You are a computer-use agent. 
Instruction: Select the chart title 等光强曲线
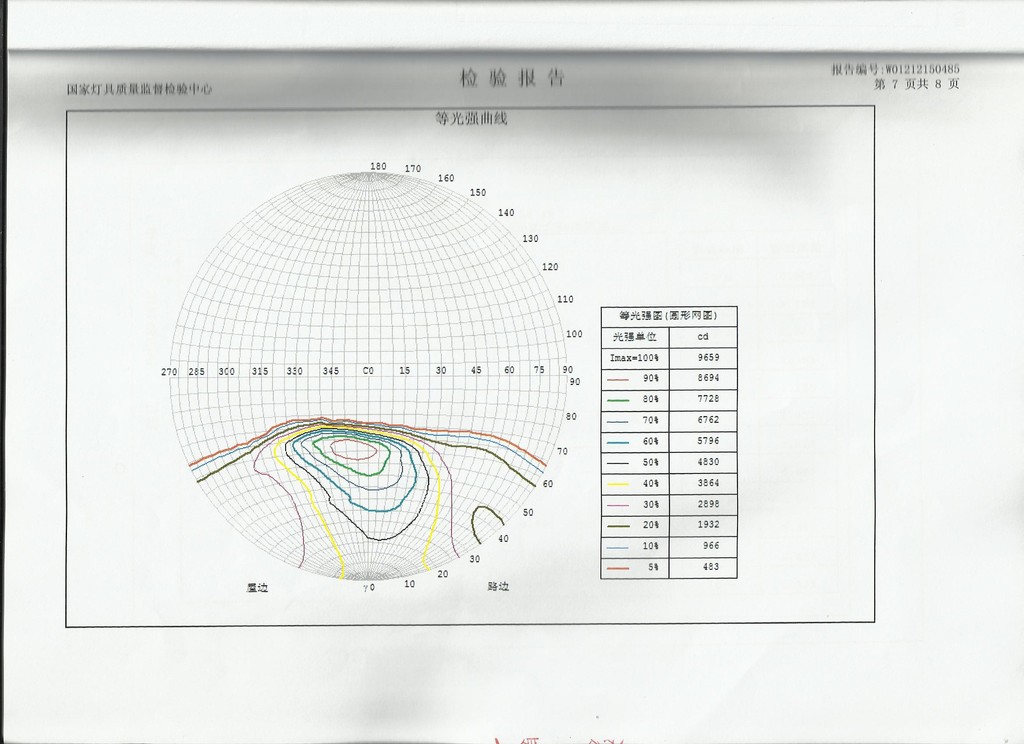pyautogui.click(x=471, y=118)
